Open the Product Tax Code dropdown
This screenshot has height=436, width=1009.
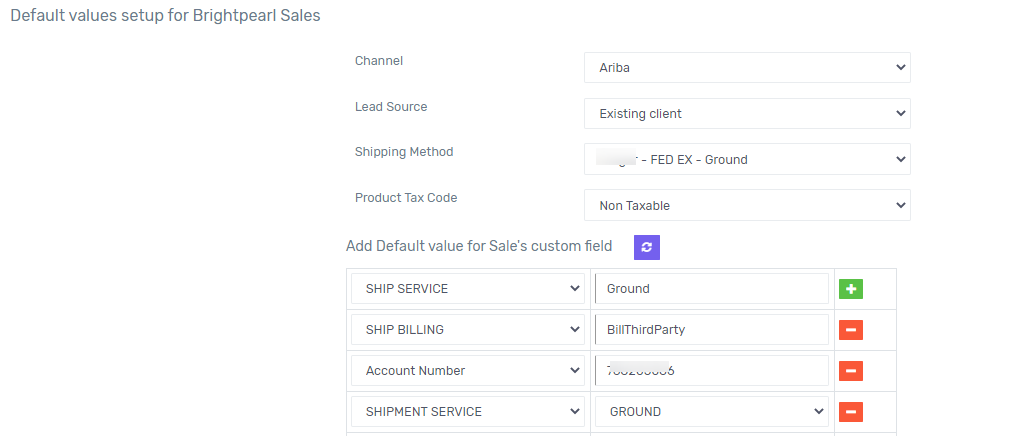[747, 206]
